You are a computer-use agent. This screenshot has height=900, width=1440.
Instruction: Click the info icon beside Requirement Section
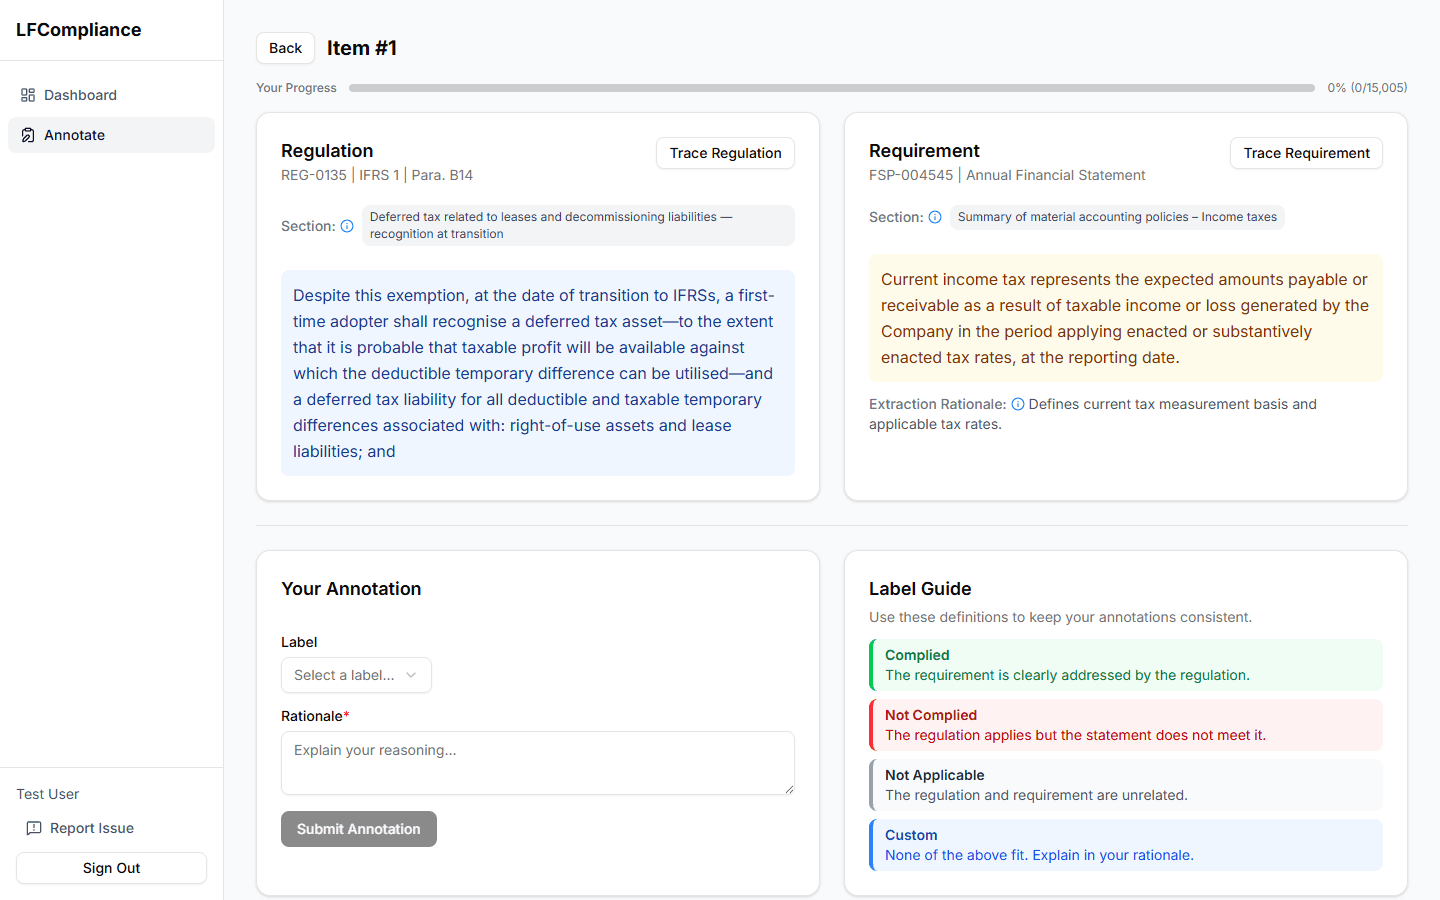(x=935, y=216)
